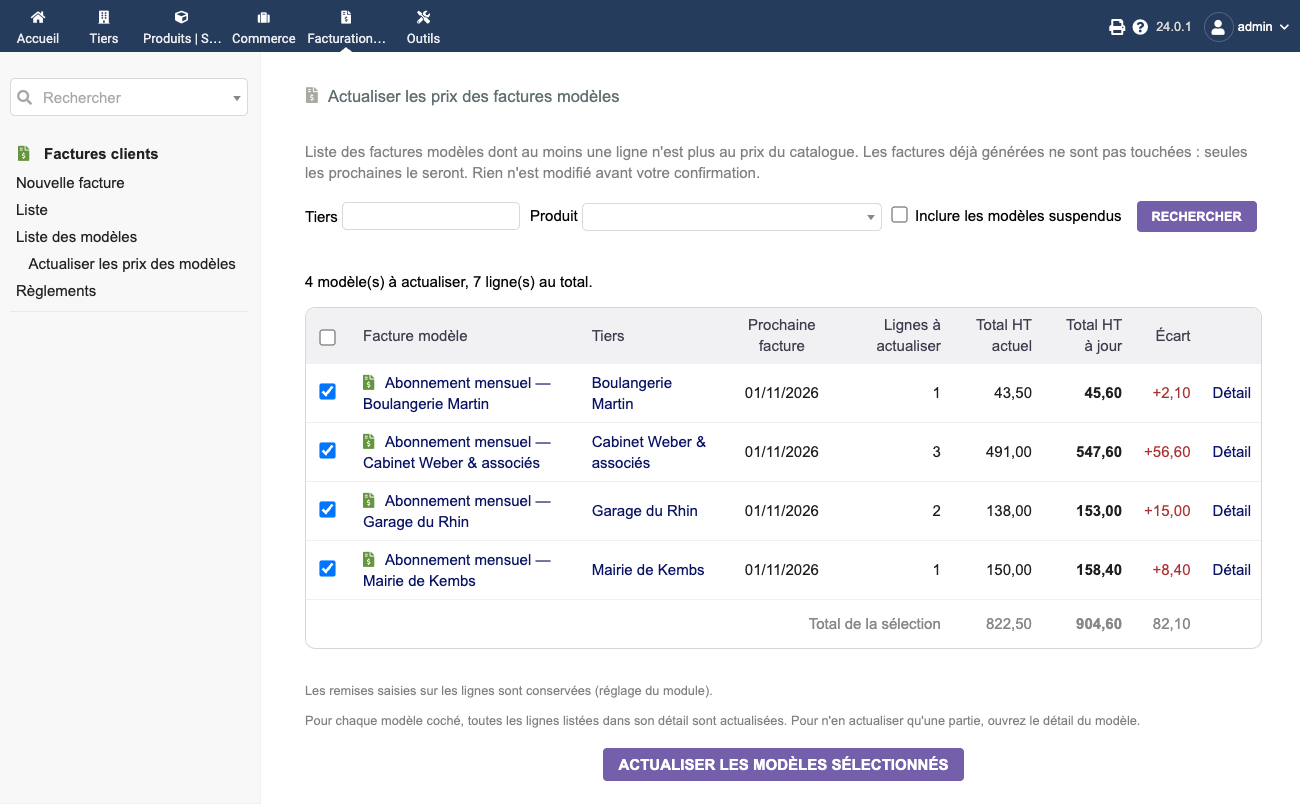The width and height of the screenshot is (1300, 804).
Task: Toggle the select-all checkbox in table header
Action: coord(327,337)
